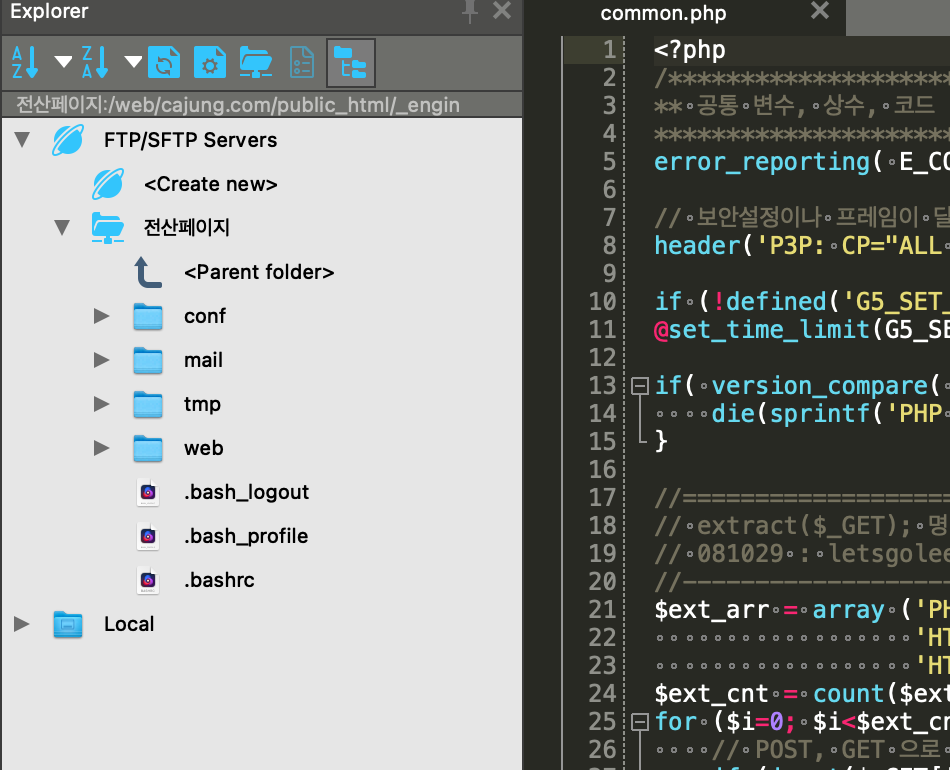Pin the Explorer panel
The height and width of the screenshot is (770, 950).
click(469, 12)
